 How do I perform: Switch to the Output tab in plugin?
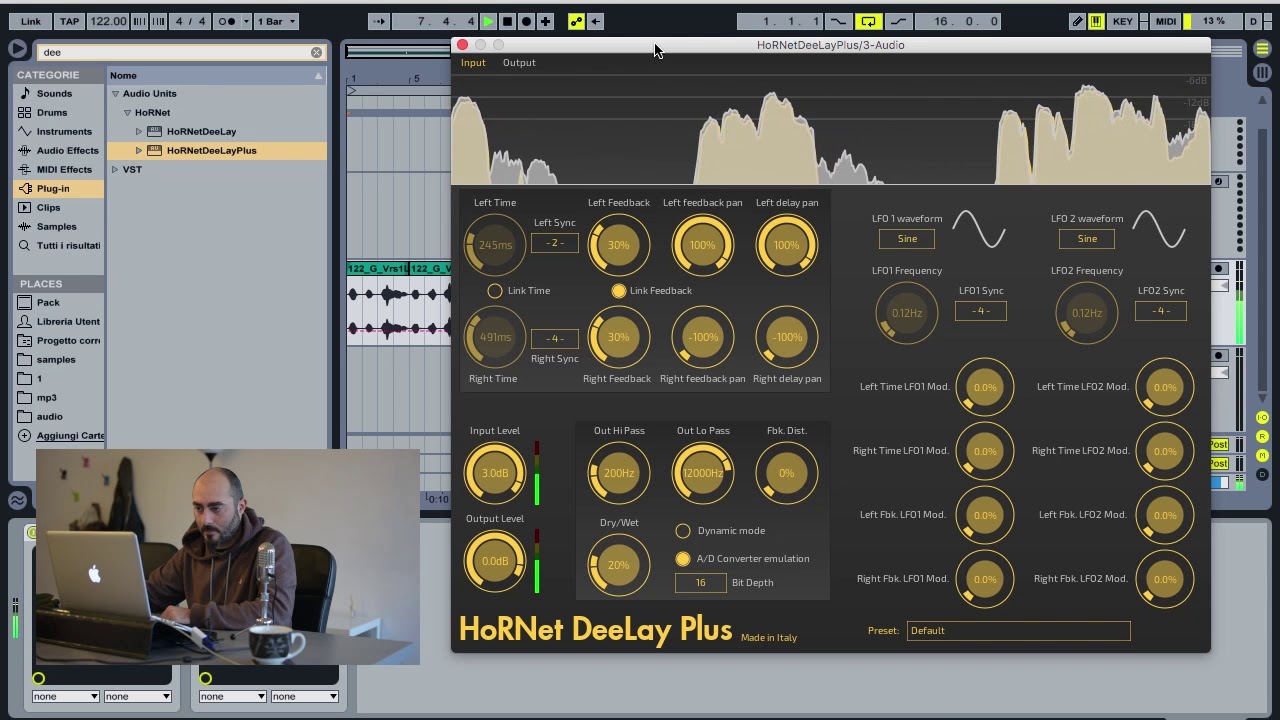pos(519,63)
